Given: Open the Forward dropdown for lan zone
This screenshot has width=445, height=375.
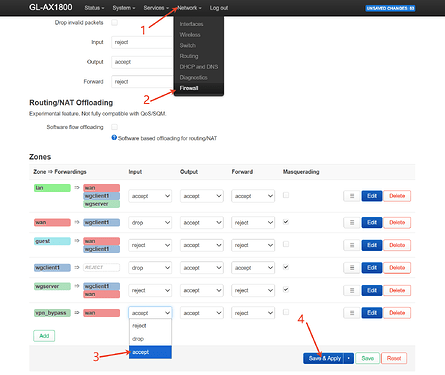Looking at the screenshot, I should pyautogui.click(x=253, y=196).
